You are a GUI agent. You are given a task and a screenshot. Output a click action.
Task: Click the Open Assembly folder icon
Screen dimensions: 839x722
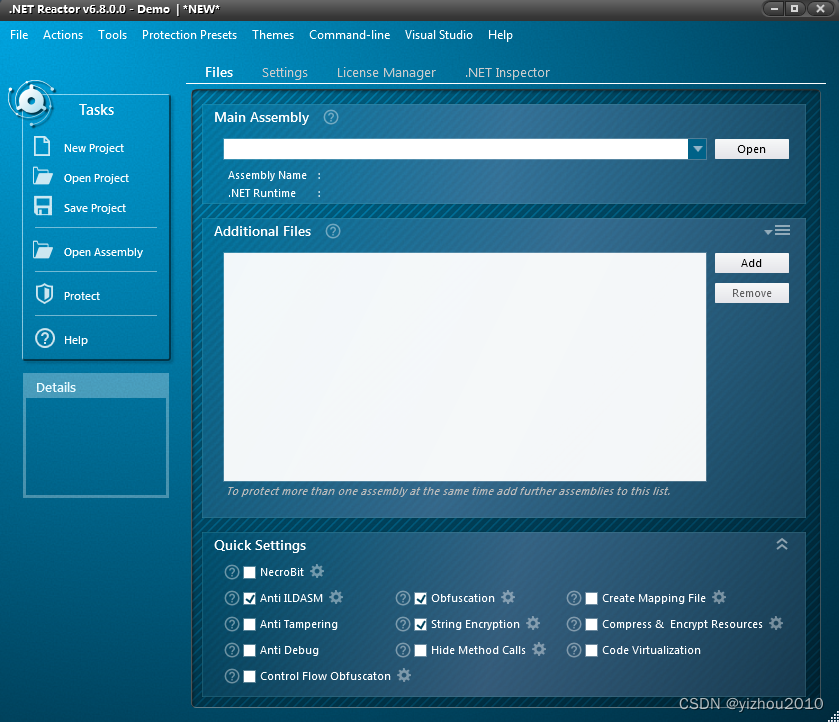tap(43, 250)
